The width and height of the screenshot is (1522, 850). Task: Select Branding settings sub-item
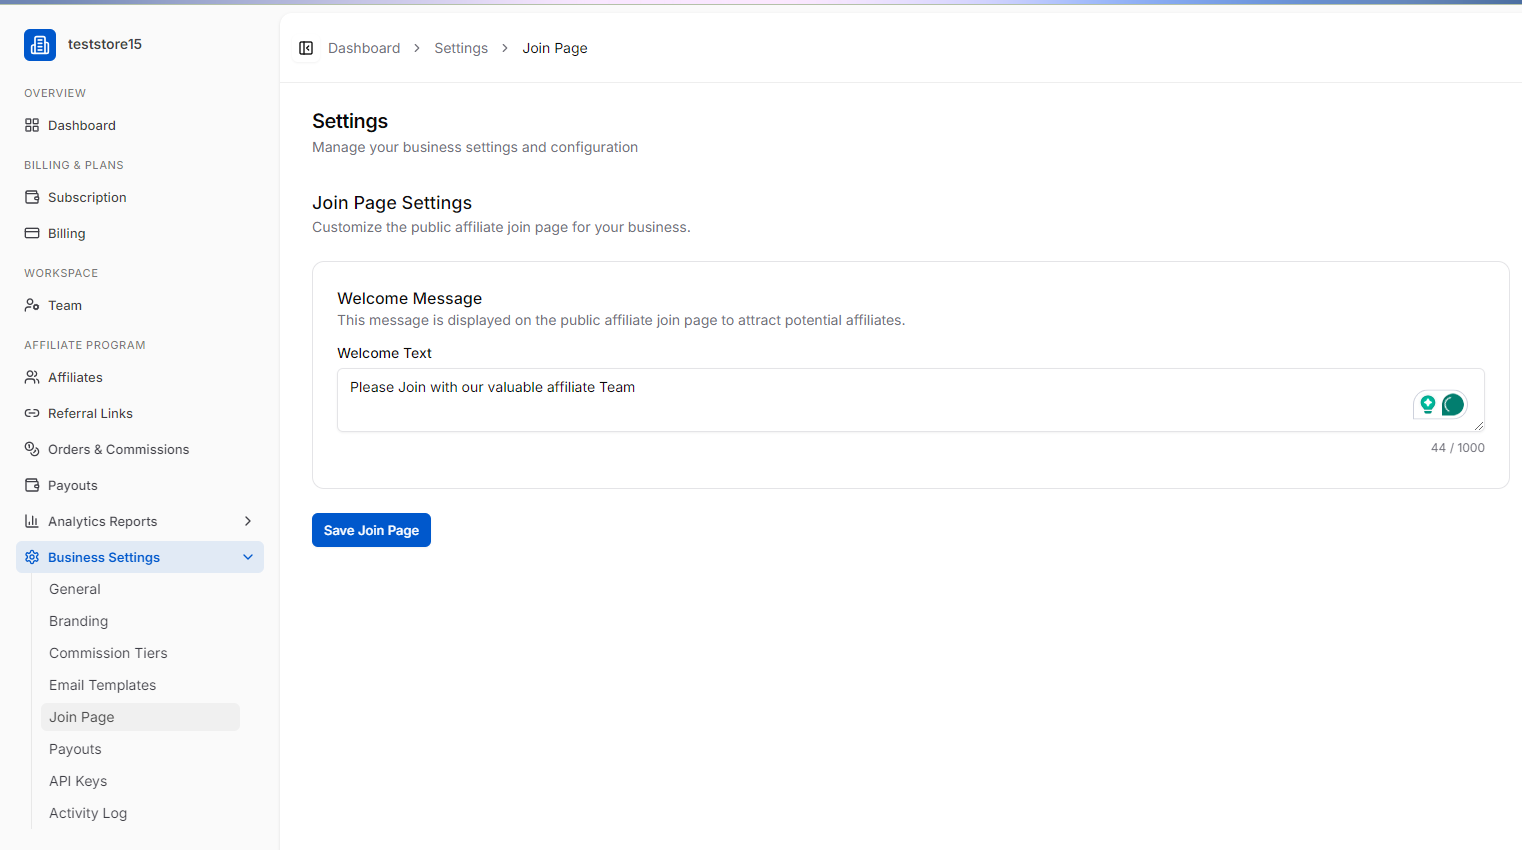(x=140, y=621)
